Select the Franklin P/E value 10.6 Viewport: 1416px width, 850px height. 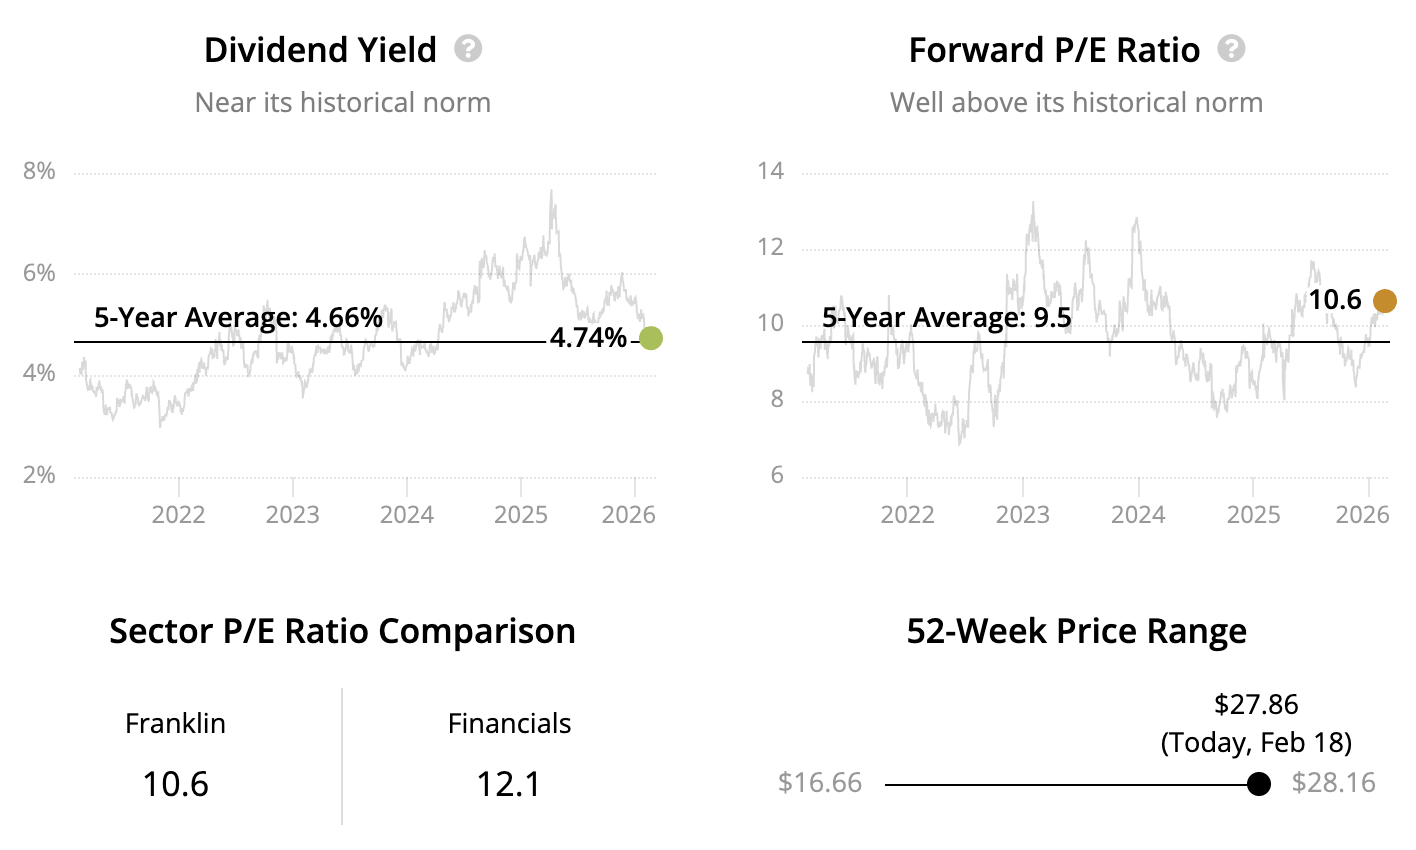(x=175, y=783)
